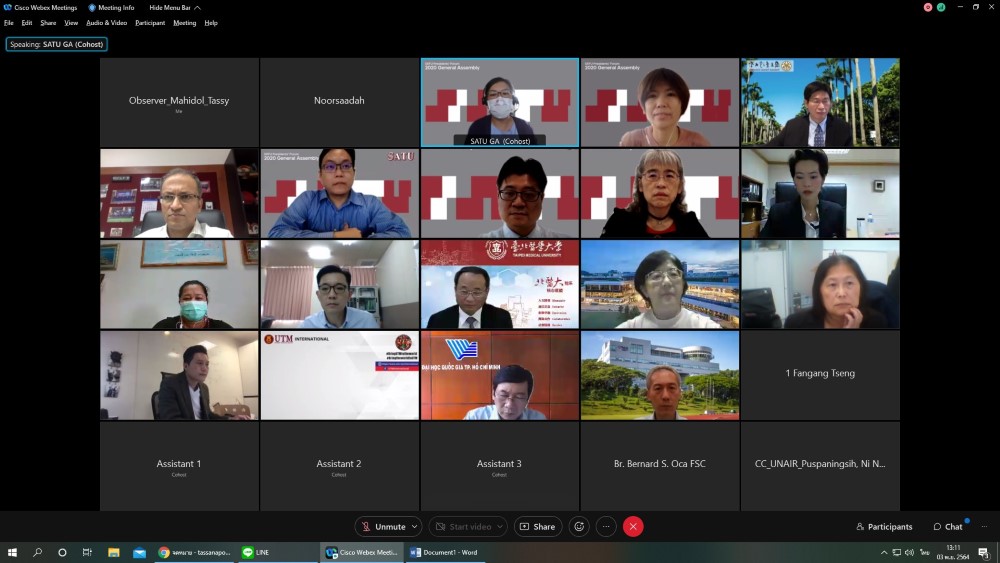Viewport: 1000px width, 563px height.
Task: Expand the audio options arrow next to Unmute
Action: [x=414, y=527]
